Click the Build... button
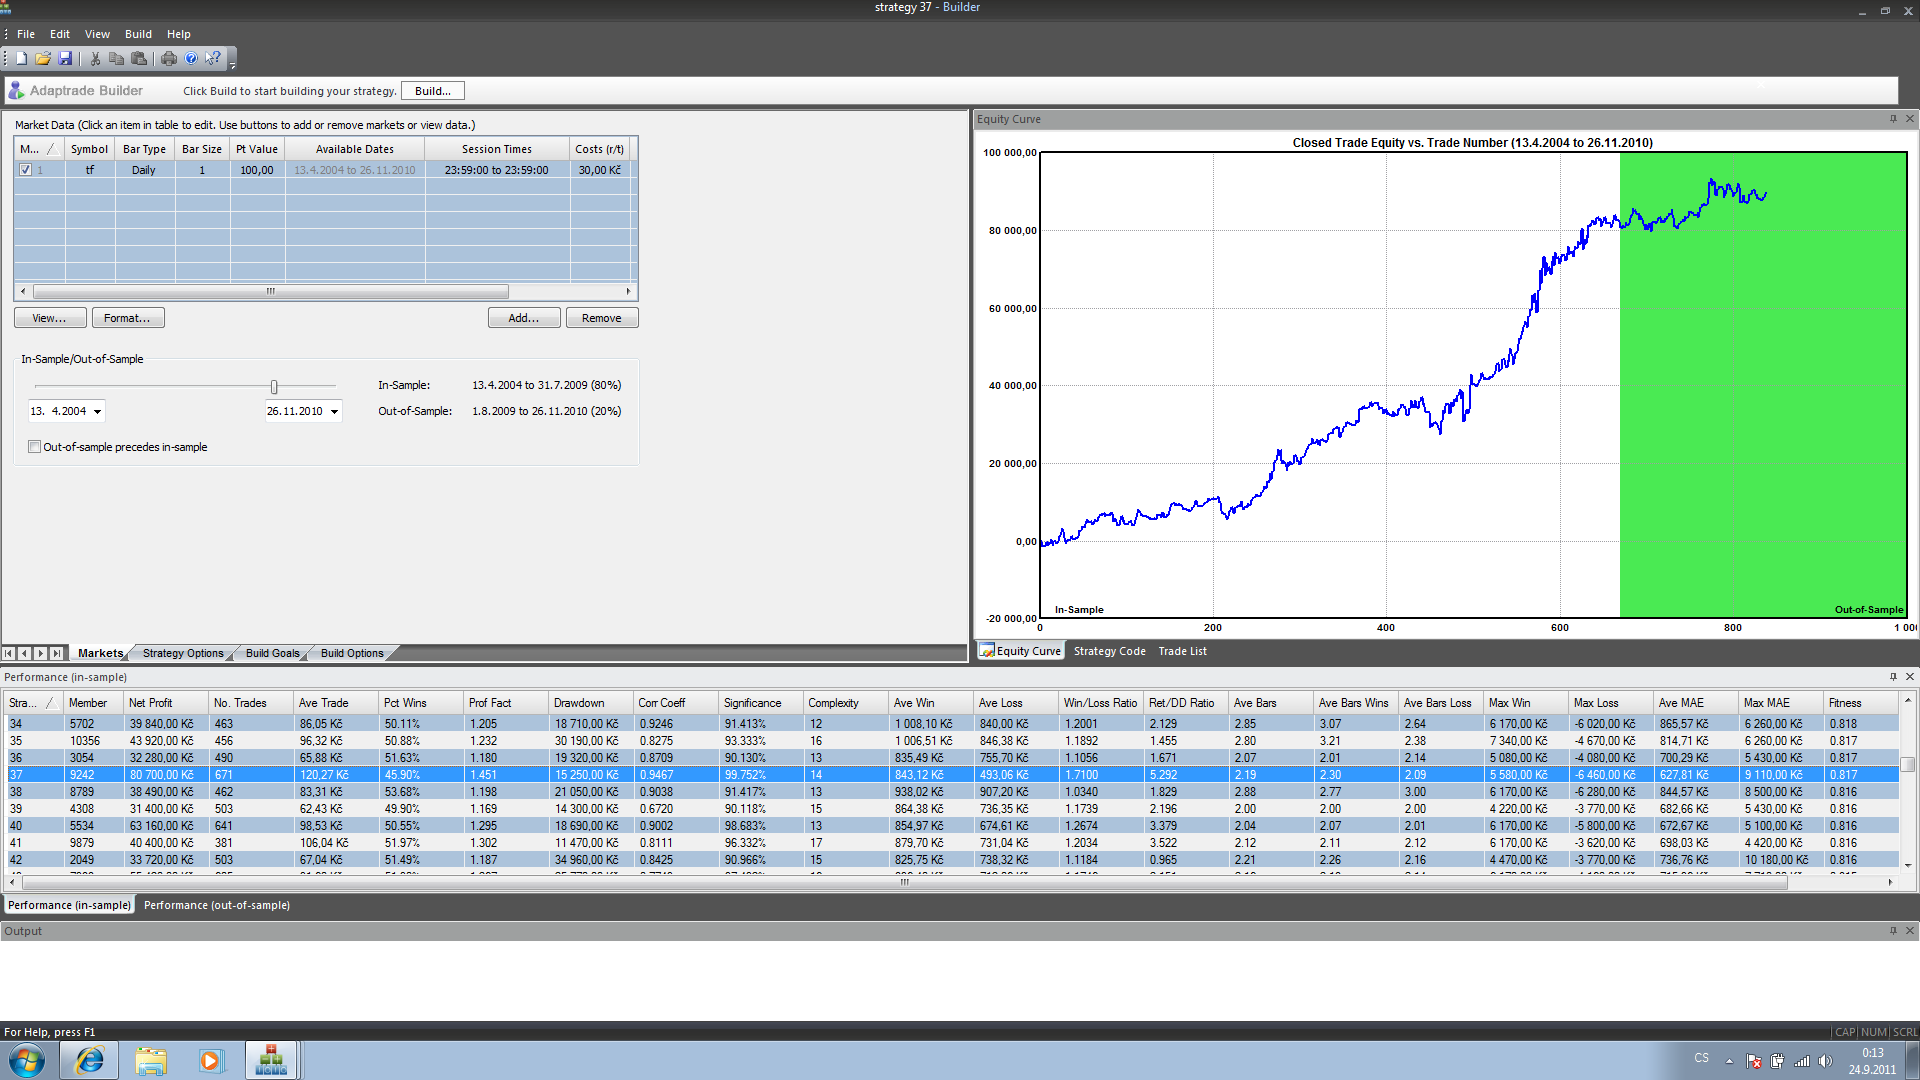This screenshot has width=1920, height=1080. pyautogui.click(x=432, y=91)
